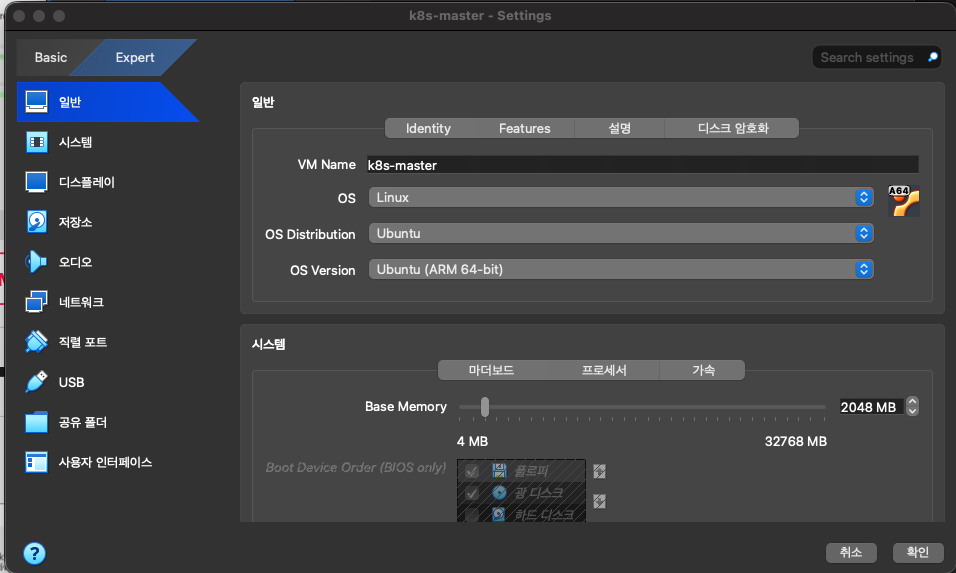The height and width of the screenshot is (573, 956).
Task: Open the 직렬 포트 serial ports icon
Action: pos(37,342)
